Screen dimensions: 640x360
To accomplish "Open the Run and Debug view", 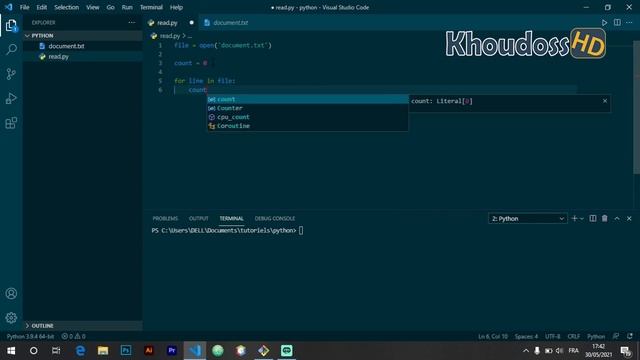I will (11, 98).
